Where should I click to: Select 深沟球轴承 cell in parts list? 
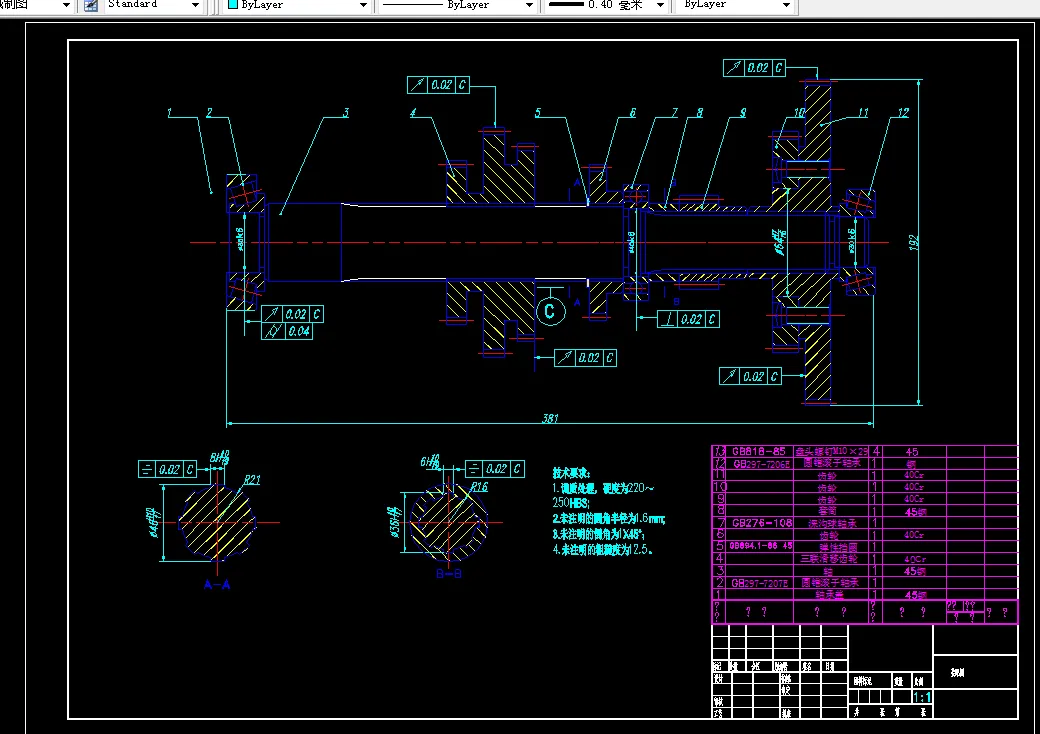point(832,523)
